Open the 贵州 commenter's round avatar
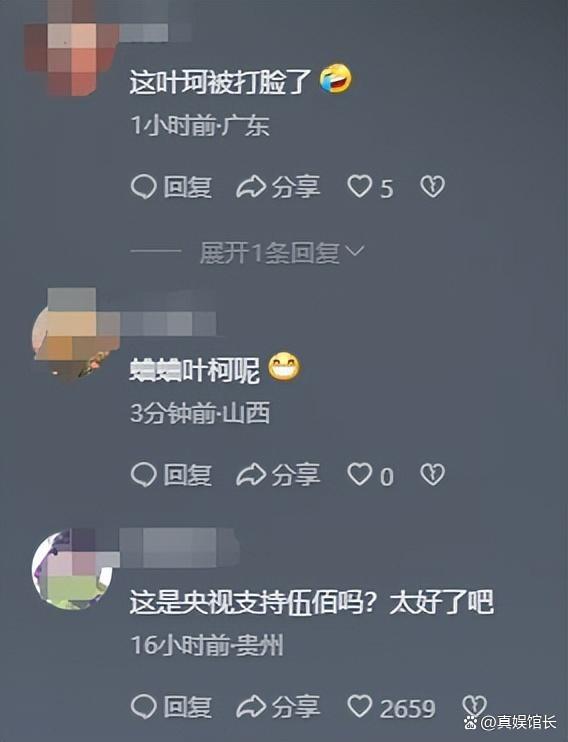 click(72, 569)
